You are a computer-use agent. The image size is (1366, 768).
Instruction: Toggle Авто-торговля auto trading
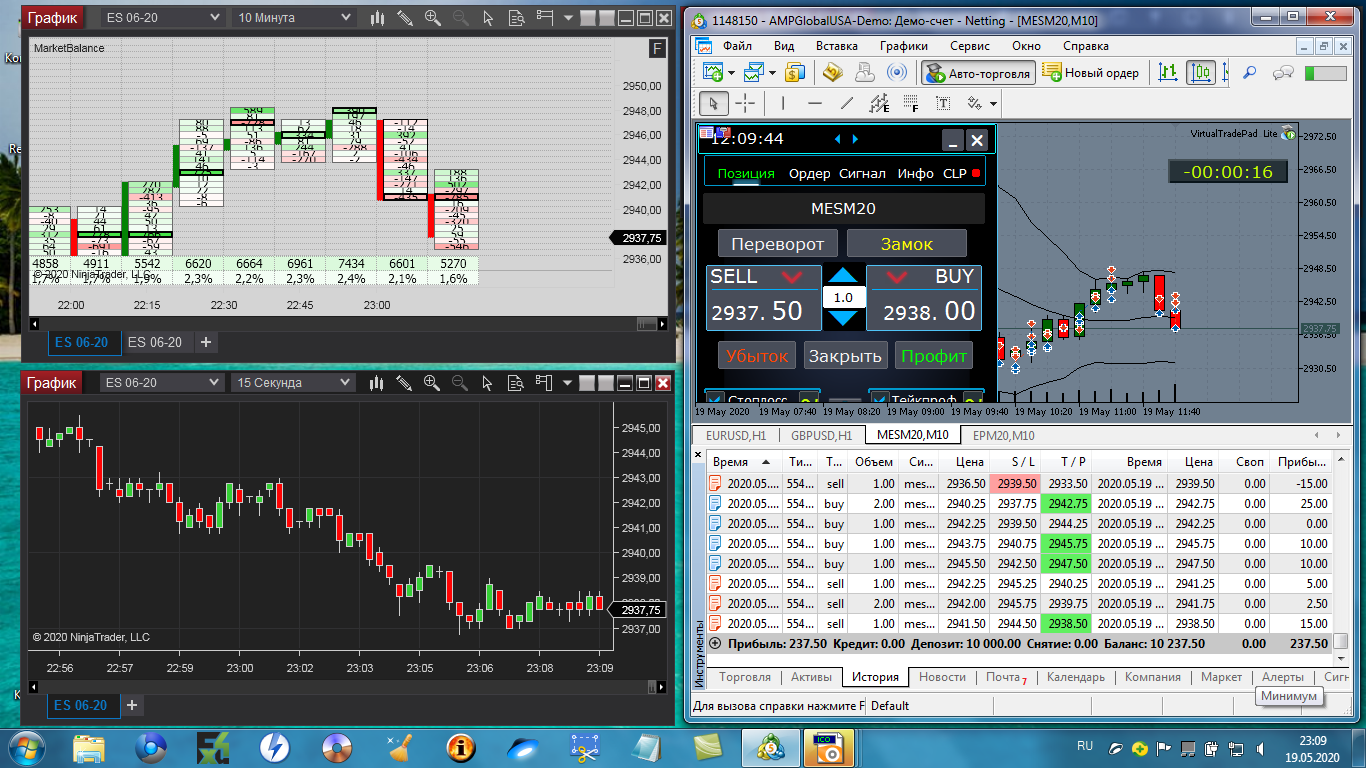[x=977, y=72]
